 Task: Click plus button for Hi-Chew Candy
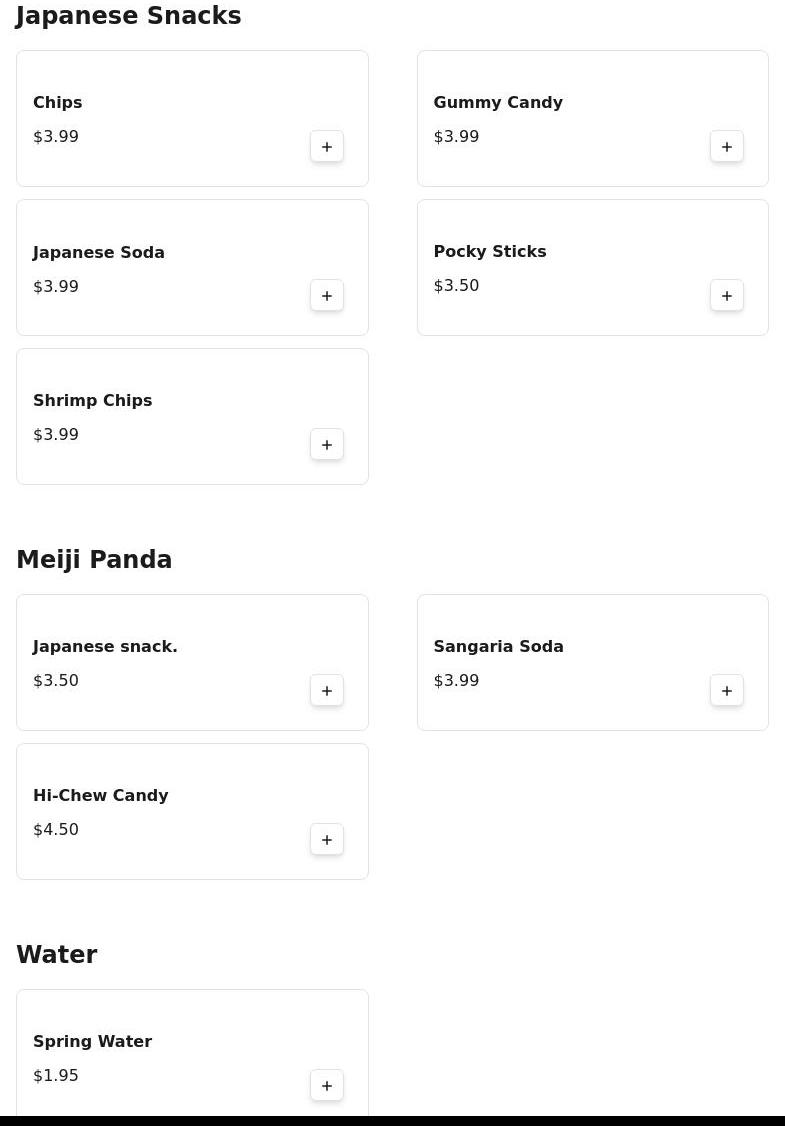(327, 840)
